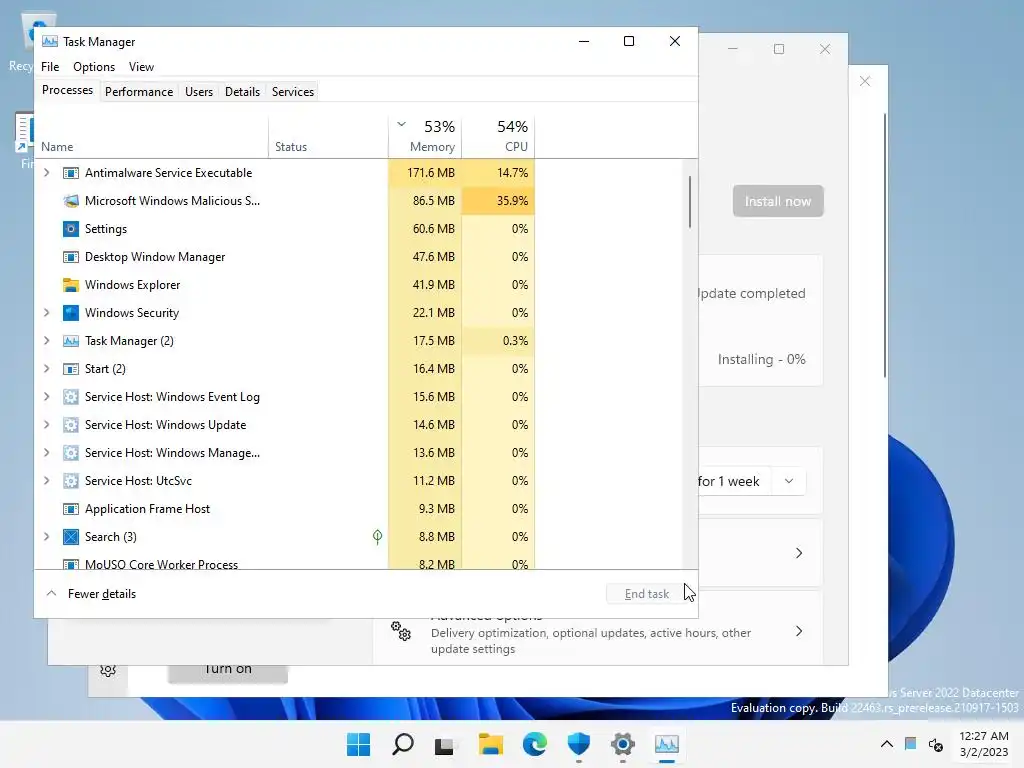Switch to the Details tab
Screen dimensions: 1024x768
242,92
